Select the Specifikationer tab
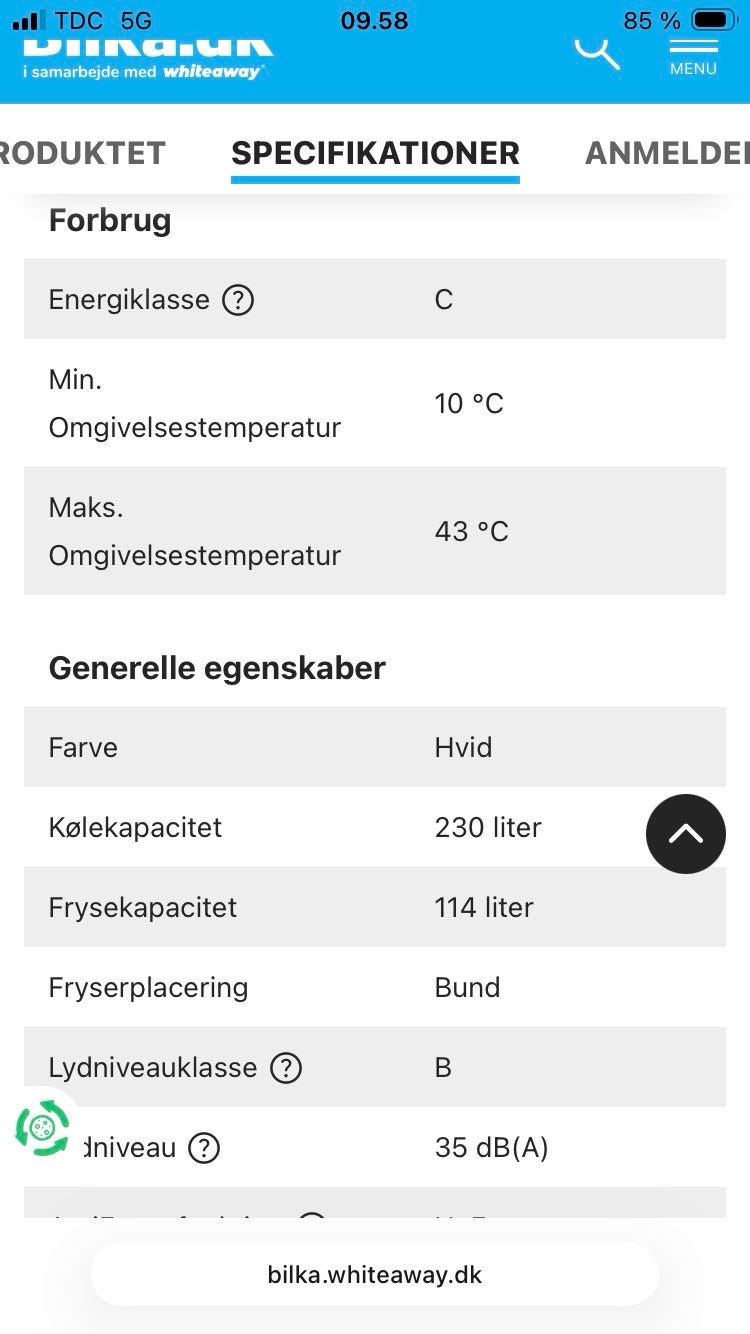The width and height of the screenshot is (750, 1334). click(x=375, y=153)
